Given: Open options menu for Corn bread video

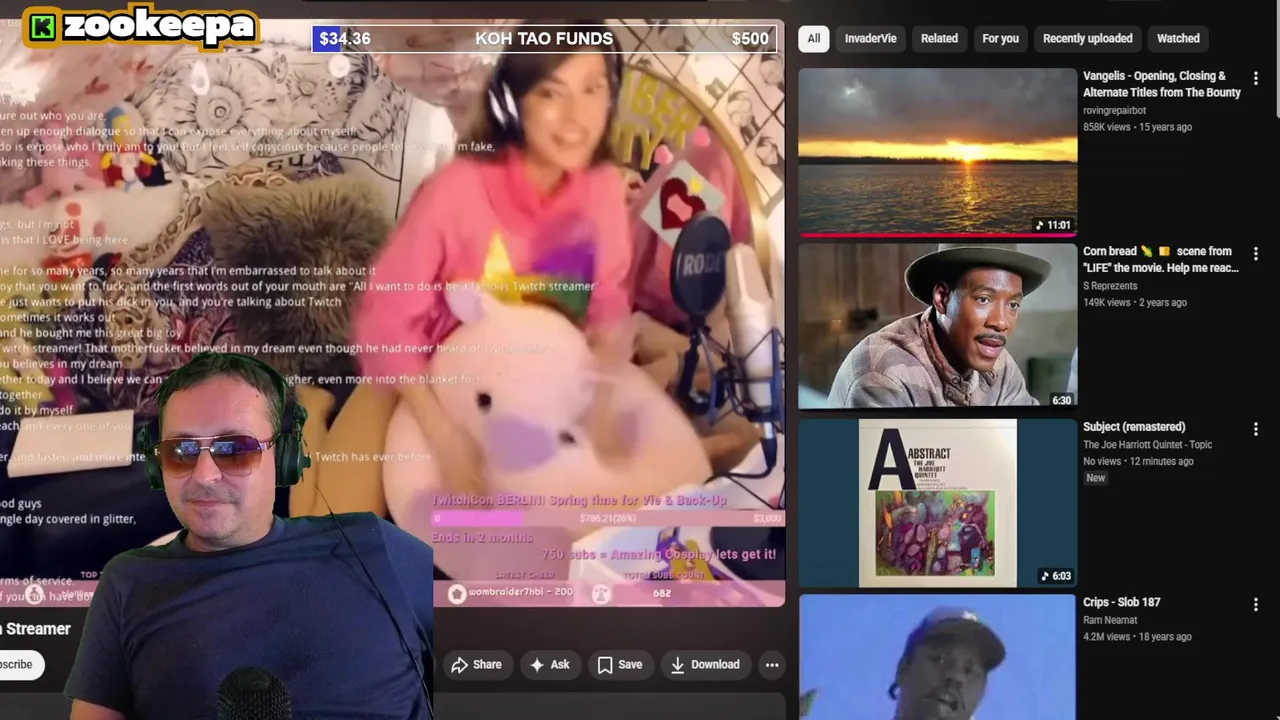Looking at the screenshot, I should click(1256, 254).
